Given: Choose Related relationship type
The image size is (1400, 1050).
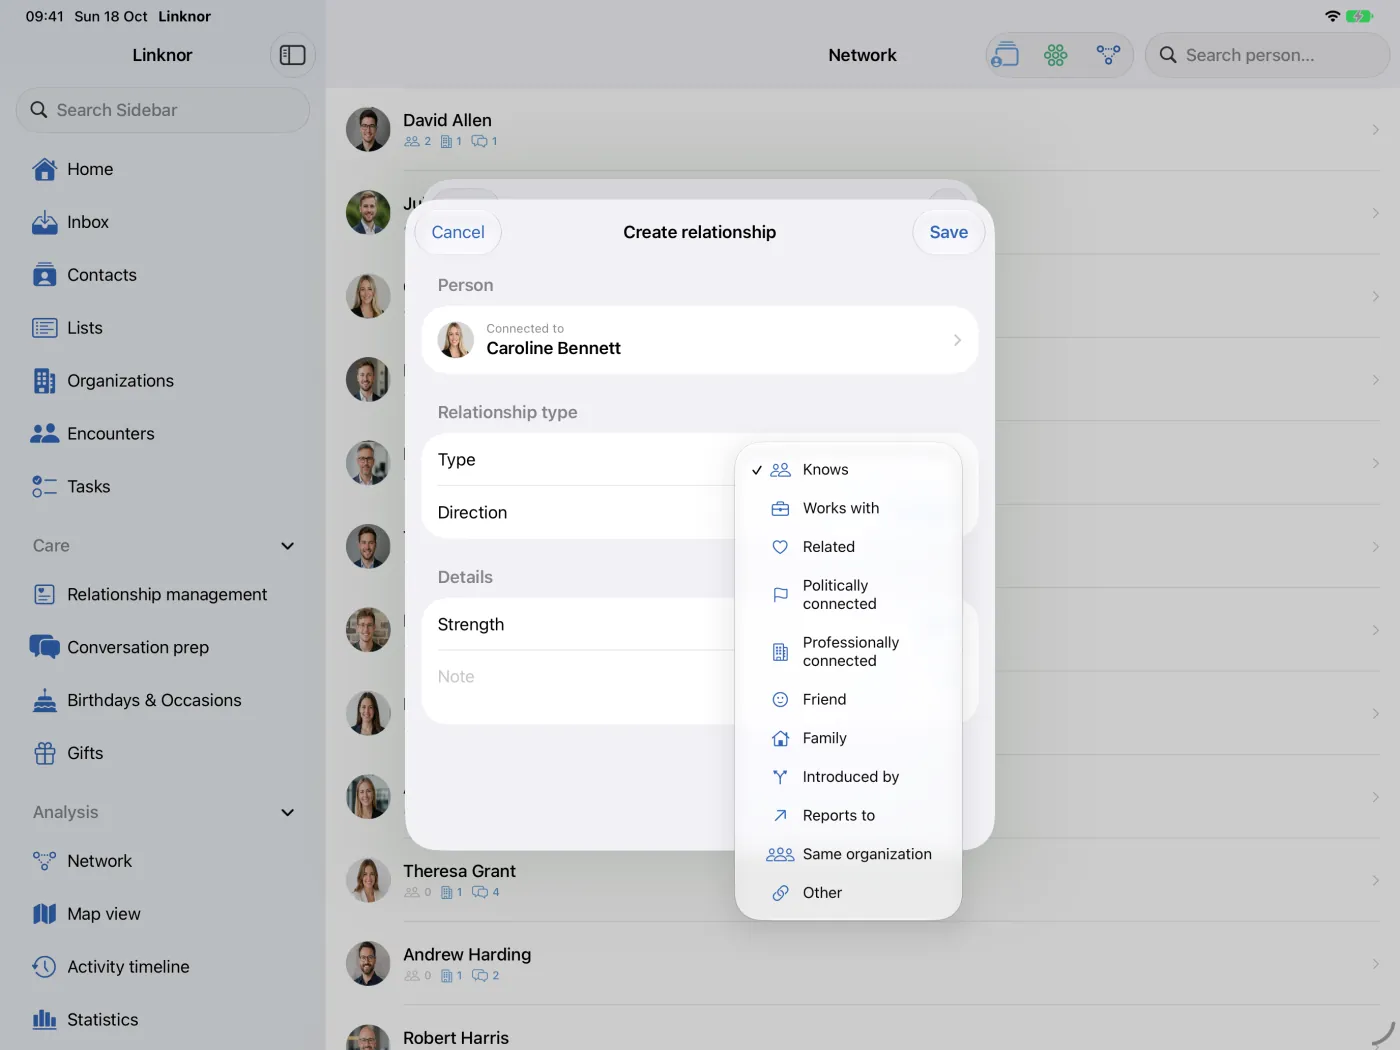Looking at the screenshot, I should coord(848,547).
